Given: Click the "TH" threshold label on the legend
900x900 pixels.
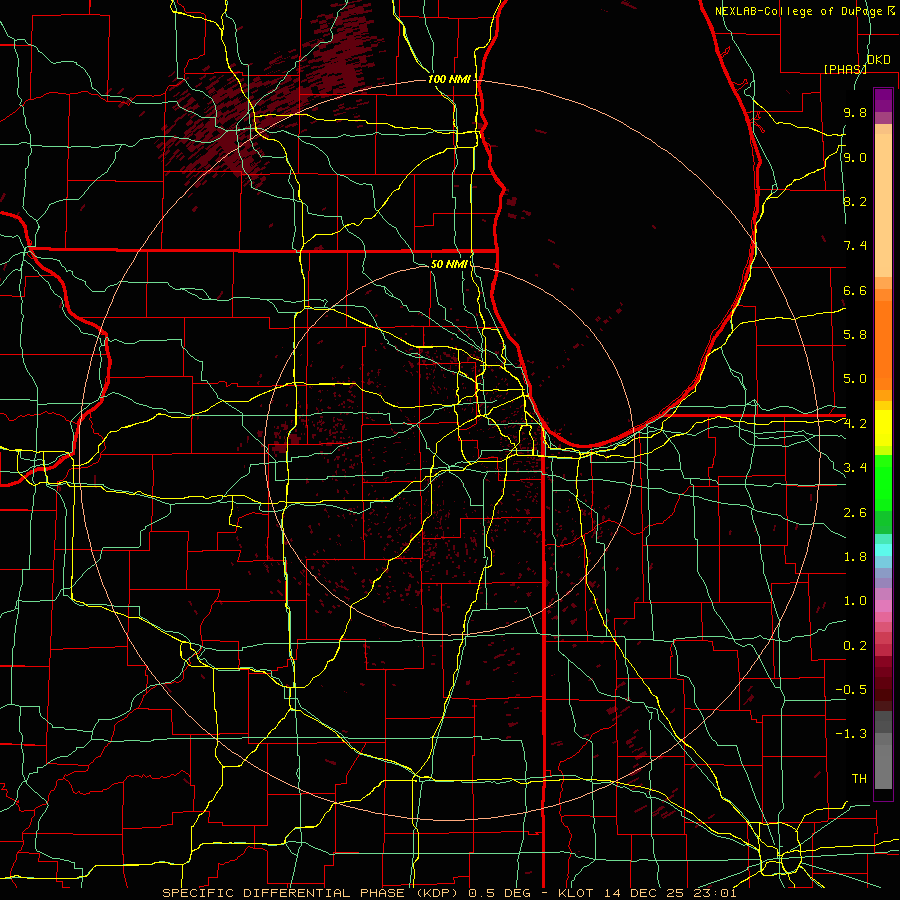Looking at the screenshot, I should pyautogui.click(x=859, y=779).
